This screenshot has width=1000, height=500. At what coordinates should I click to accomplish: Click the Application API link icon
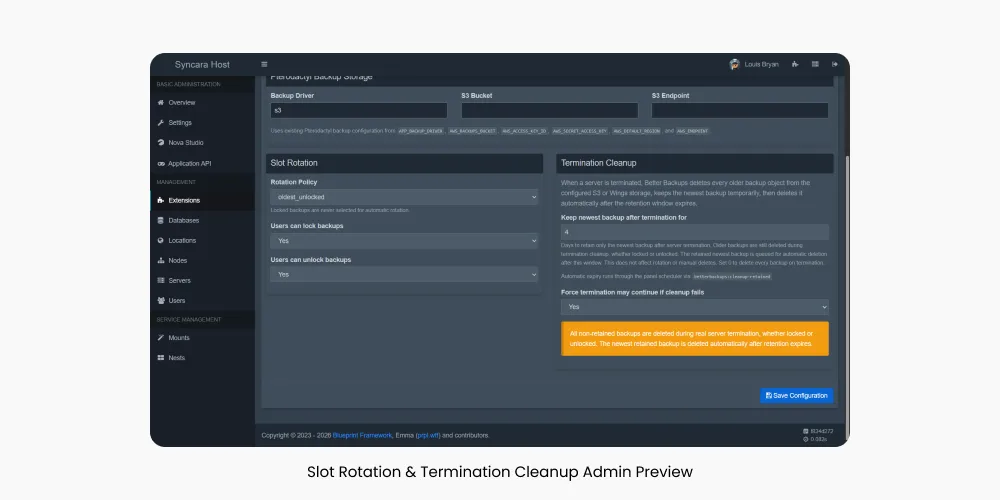click(161, 164)
